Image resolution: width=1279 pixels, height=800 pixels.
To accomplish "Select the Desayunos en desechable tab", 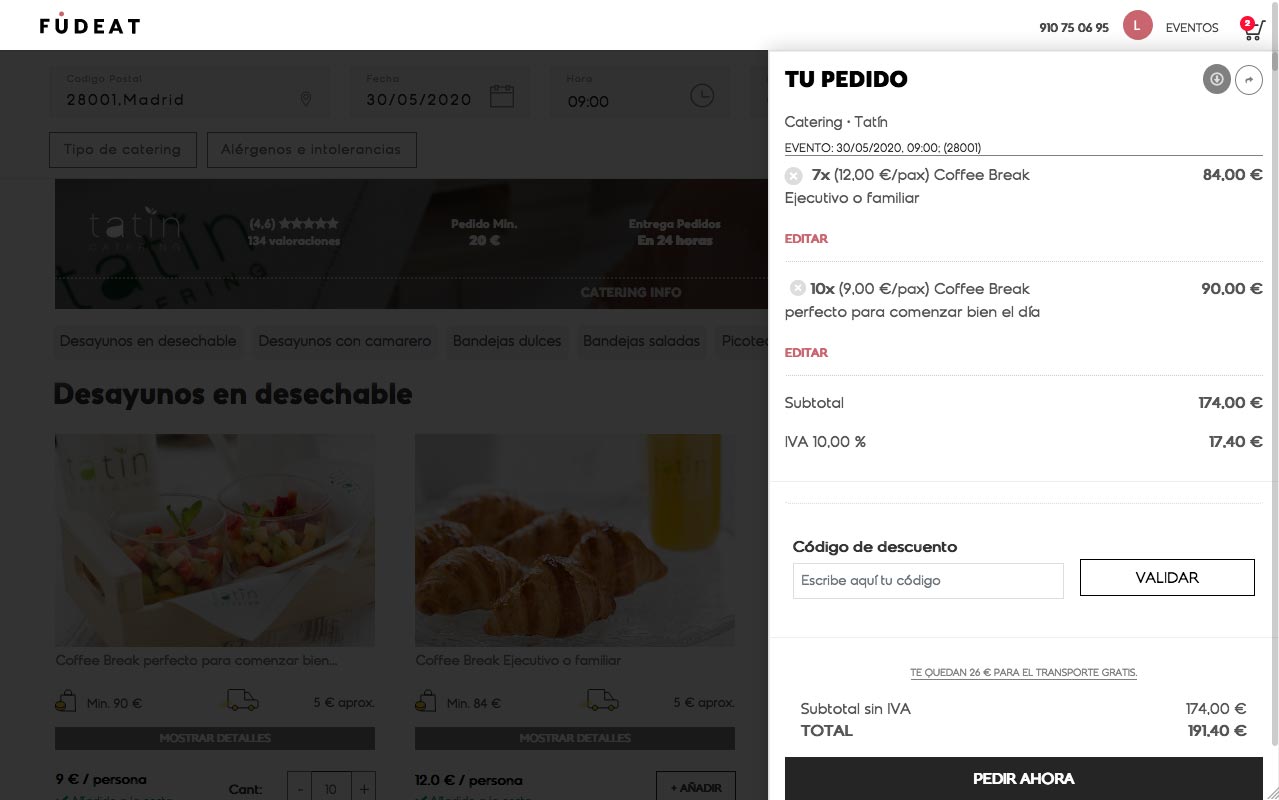I will [148, 341].
